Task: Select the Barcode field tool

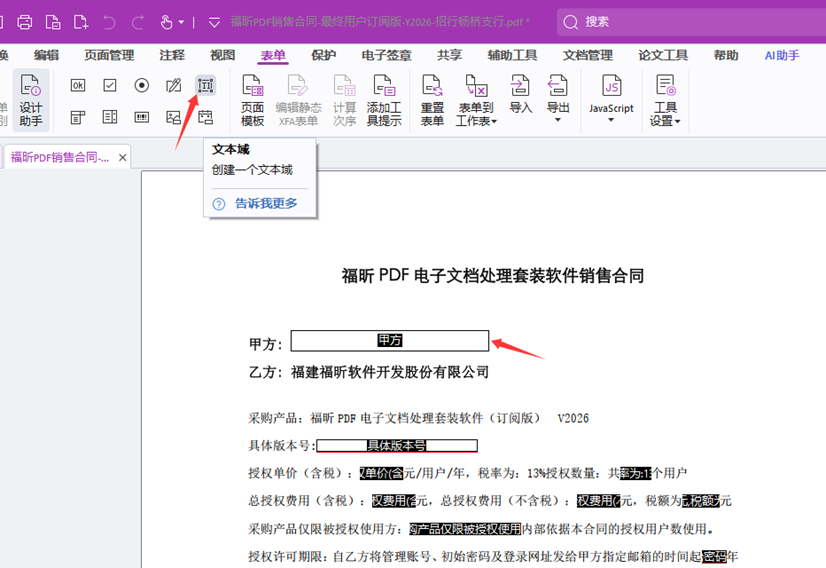Action: click(x=142, y=118)
